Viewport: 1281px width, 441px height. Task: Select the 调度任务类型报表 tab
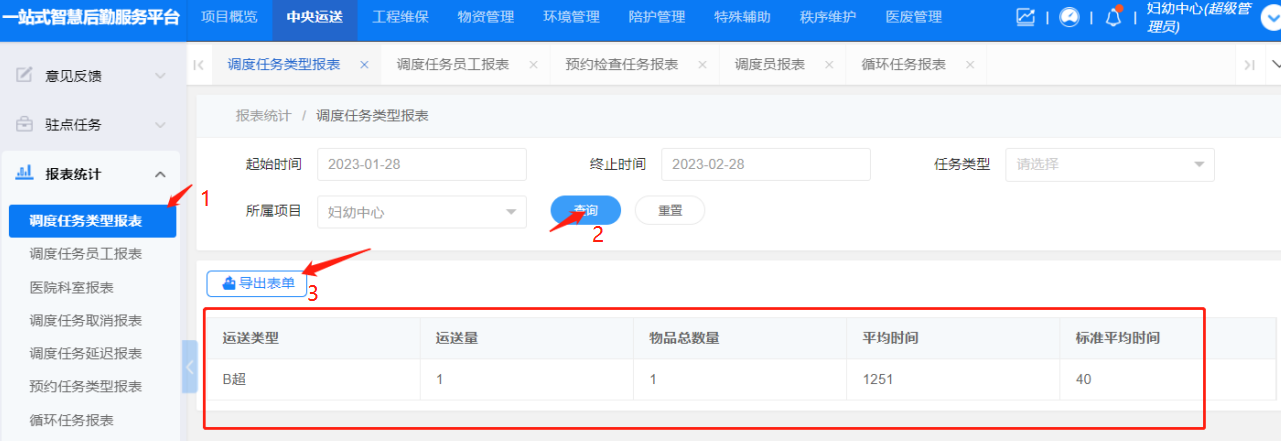284,64
